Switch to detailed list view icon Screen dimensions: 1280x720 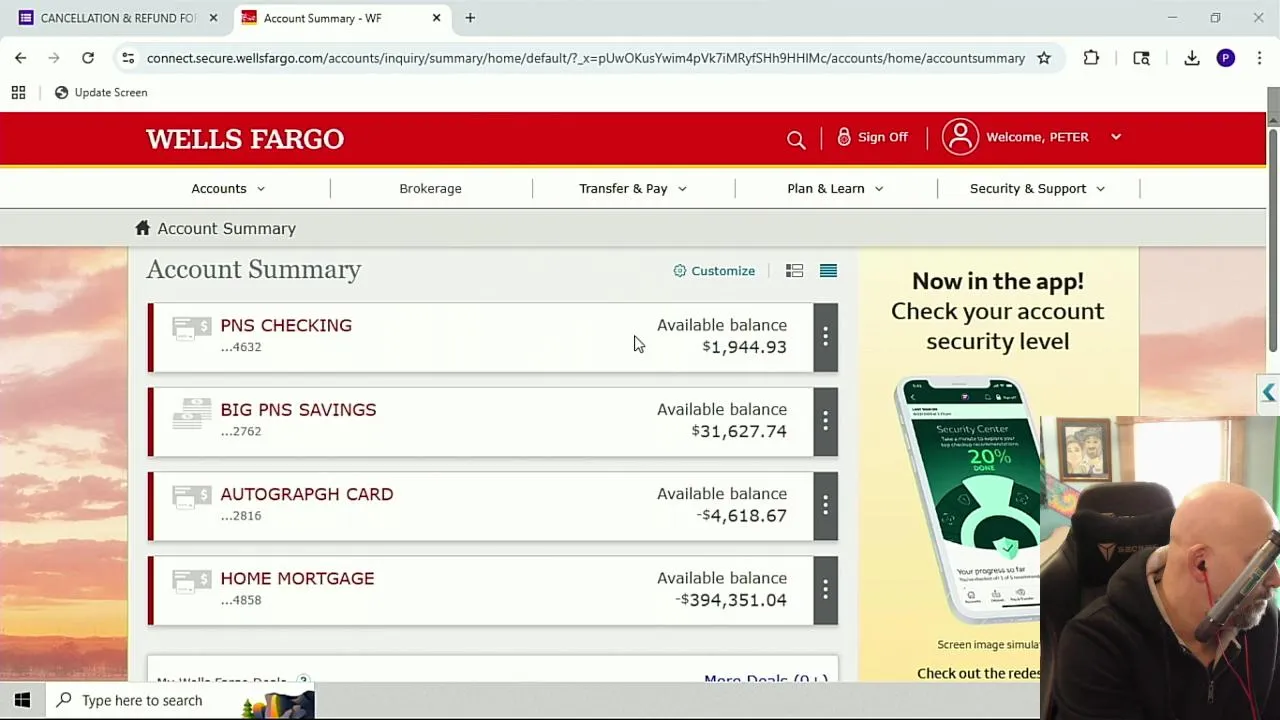click(x=794, y=271)
